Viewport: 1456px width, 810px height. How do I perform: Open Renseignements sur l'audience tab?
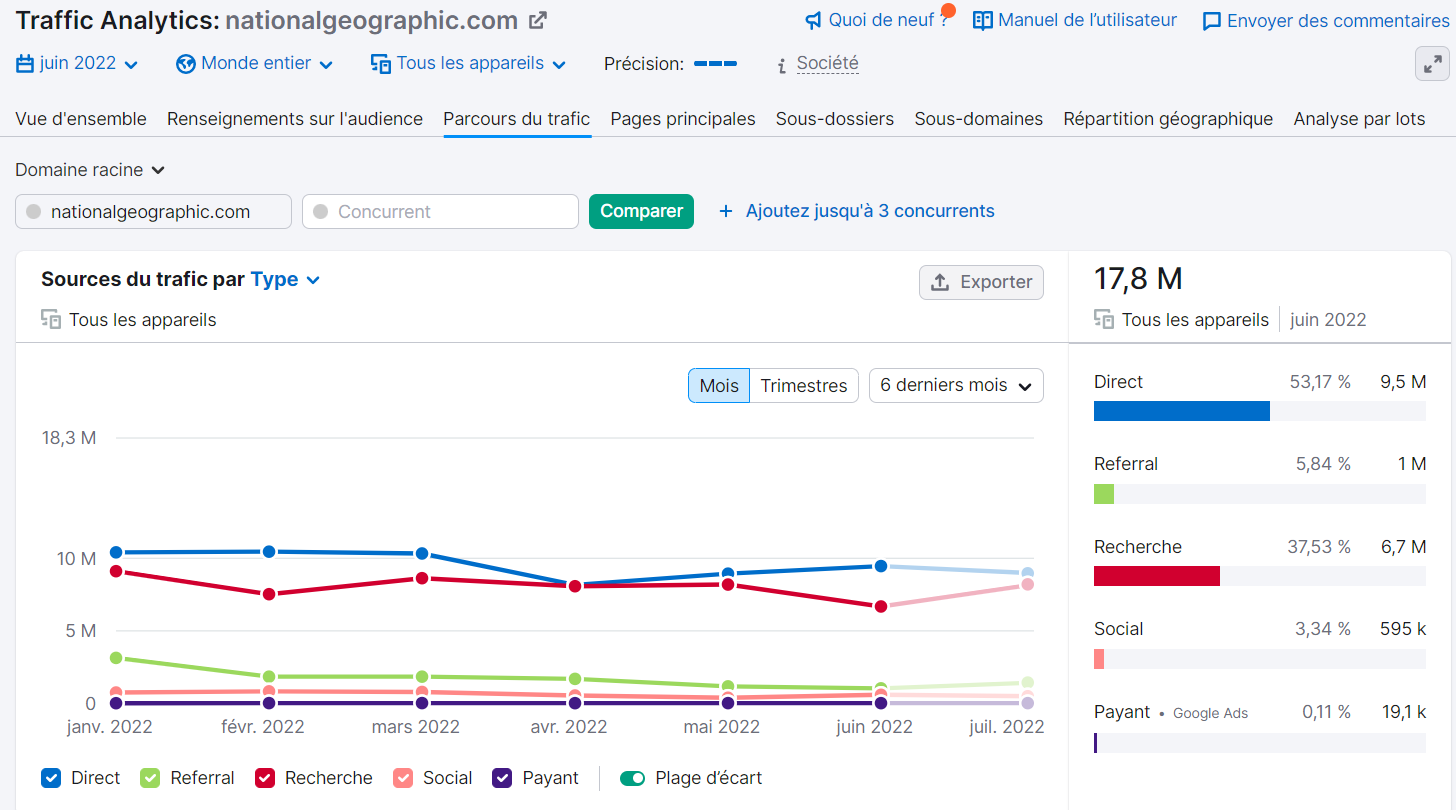295,119
